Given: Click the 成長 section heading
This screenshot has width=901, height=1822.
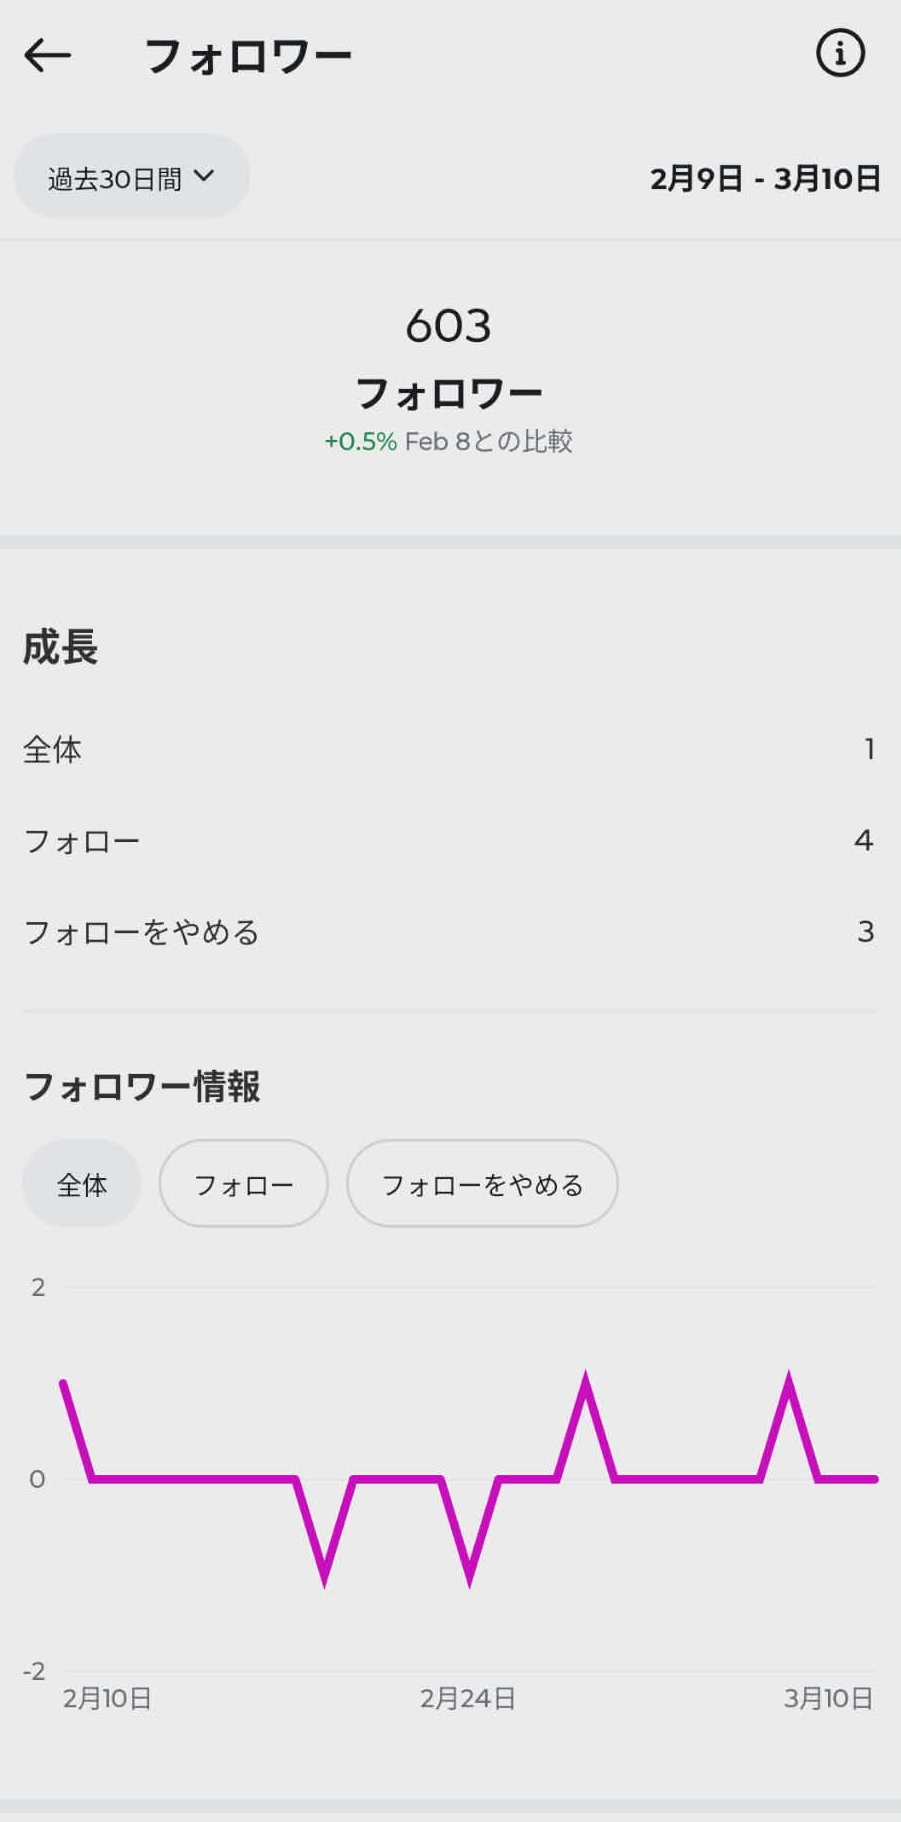Looking at the screenshot, I should (x=61, y=647).
